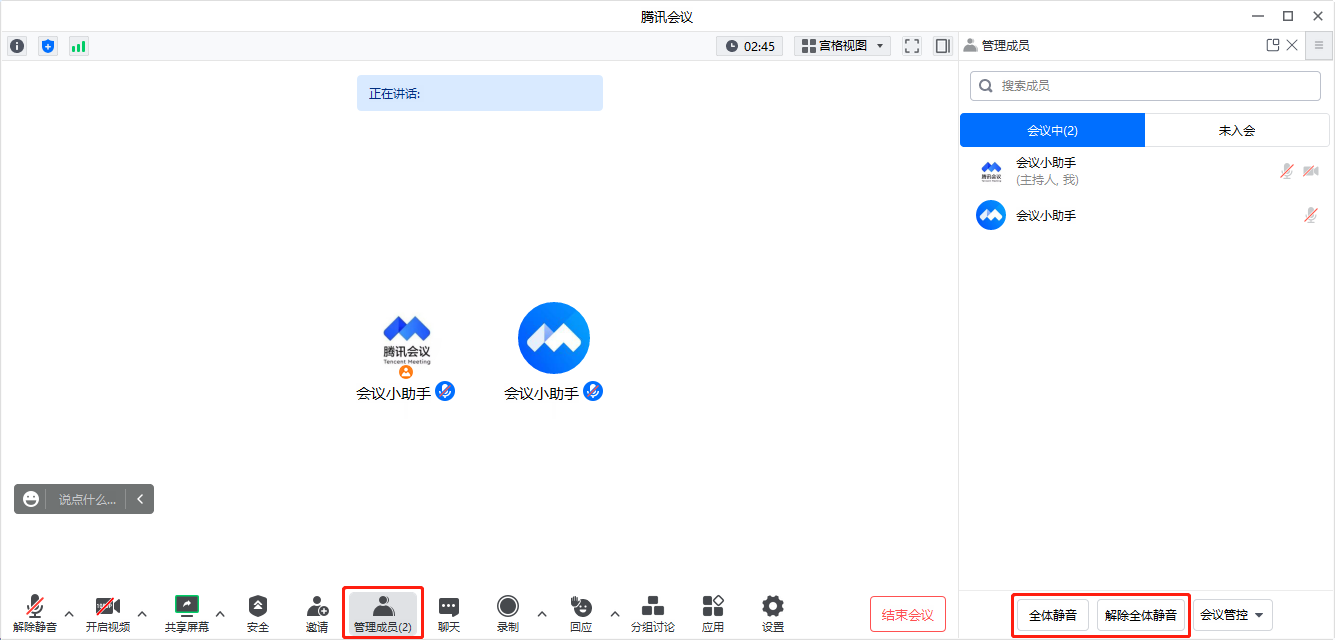Click the 搜索成员 search field

click(x=1145, y=86)
